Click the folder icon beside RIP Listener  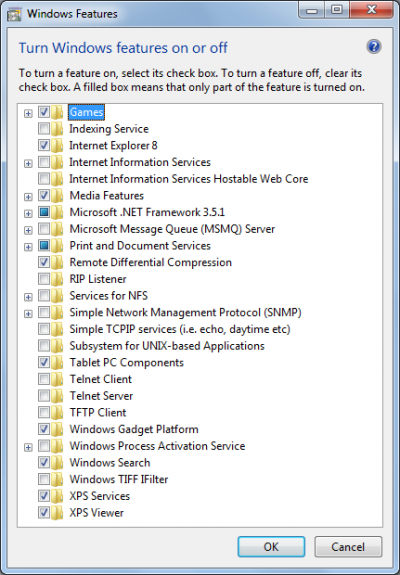tap(57, 279)
